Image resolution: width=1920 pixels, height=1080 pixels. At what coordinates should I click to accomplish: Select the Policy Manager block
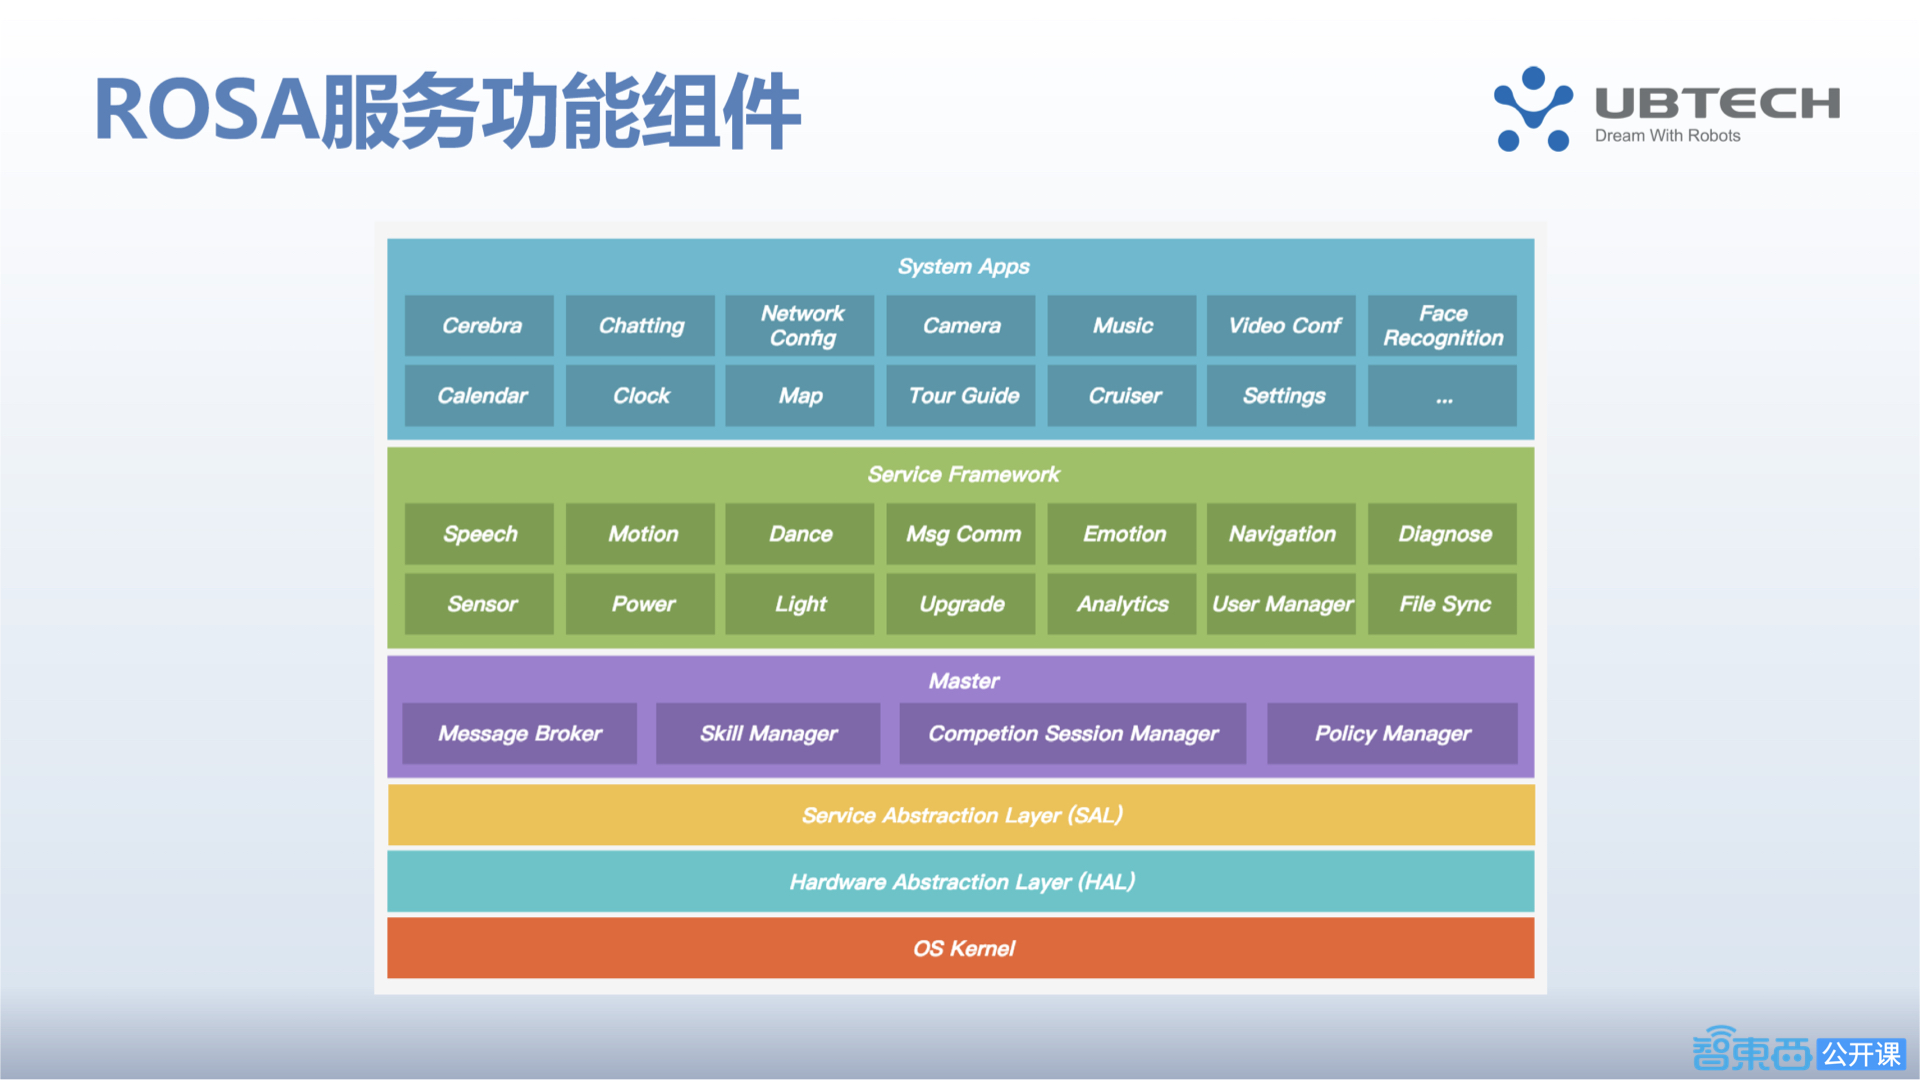click(1392, 734)
